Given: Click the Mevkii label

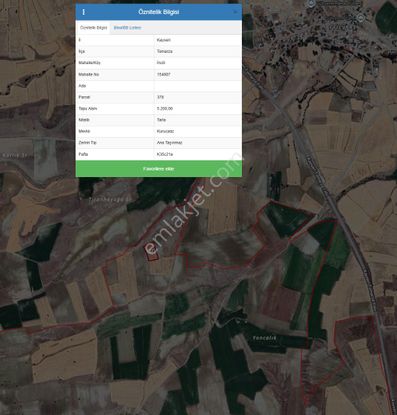Looking at the screenshot, I should click(x=84, y=131).
